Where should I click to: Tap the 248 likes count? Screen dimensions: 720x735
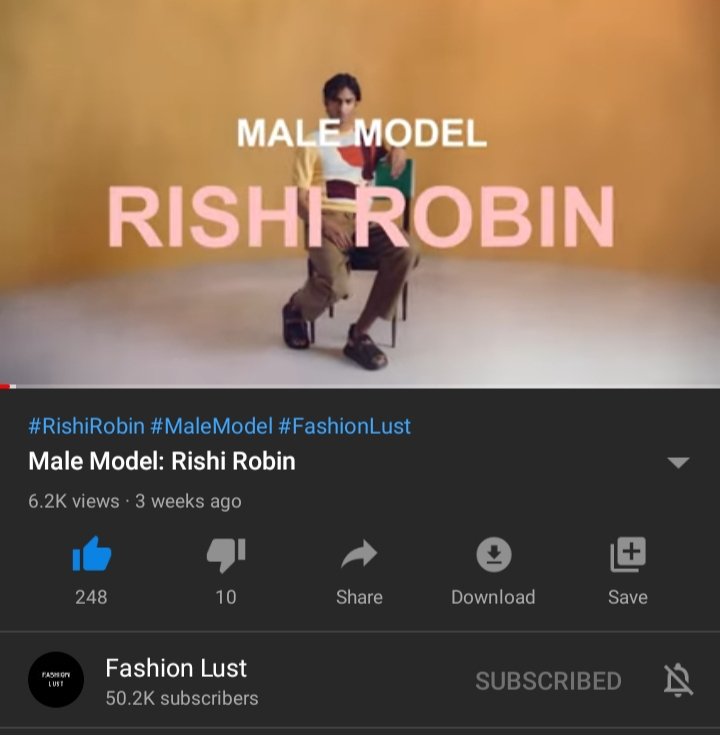(91, 597)
